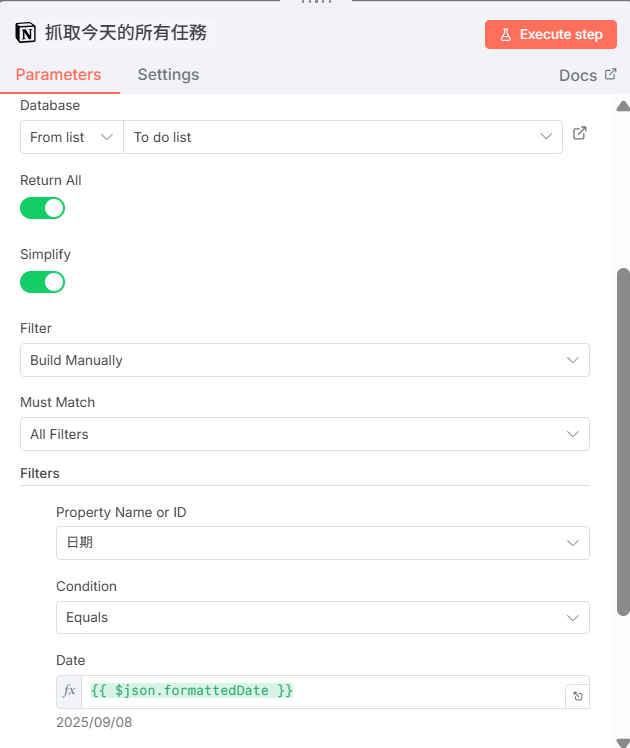Change the Equals condition dropdown

coord(322,617)
